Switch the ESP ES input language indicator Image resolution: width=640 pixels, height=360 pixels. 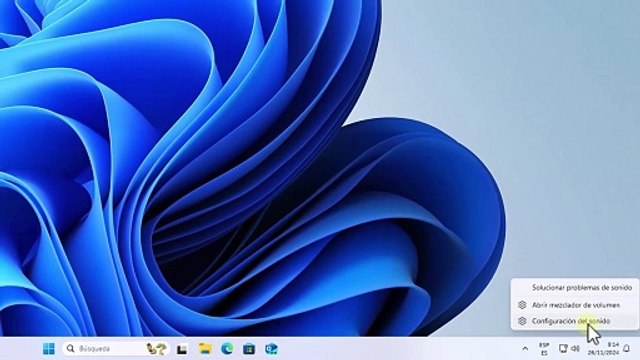[x=544, y=349]
